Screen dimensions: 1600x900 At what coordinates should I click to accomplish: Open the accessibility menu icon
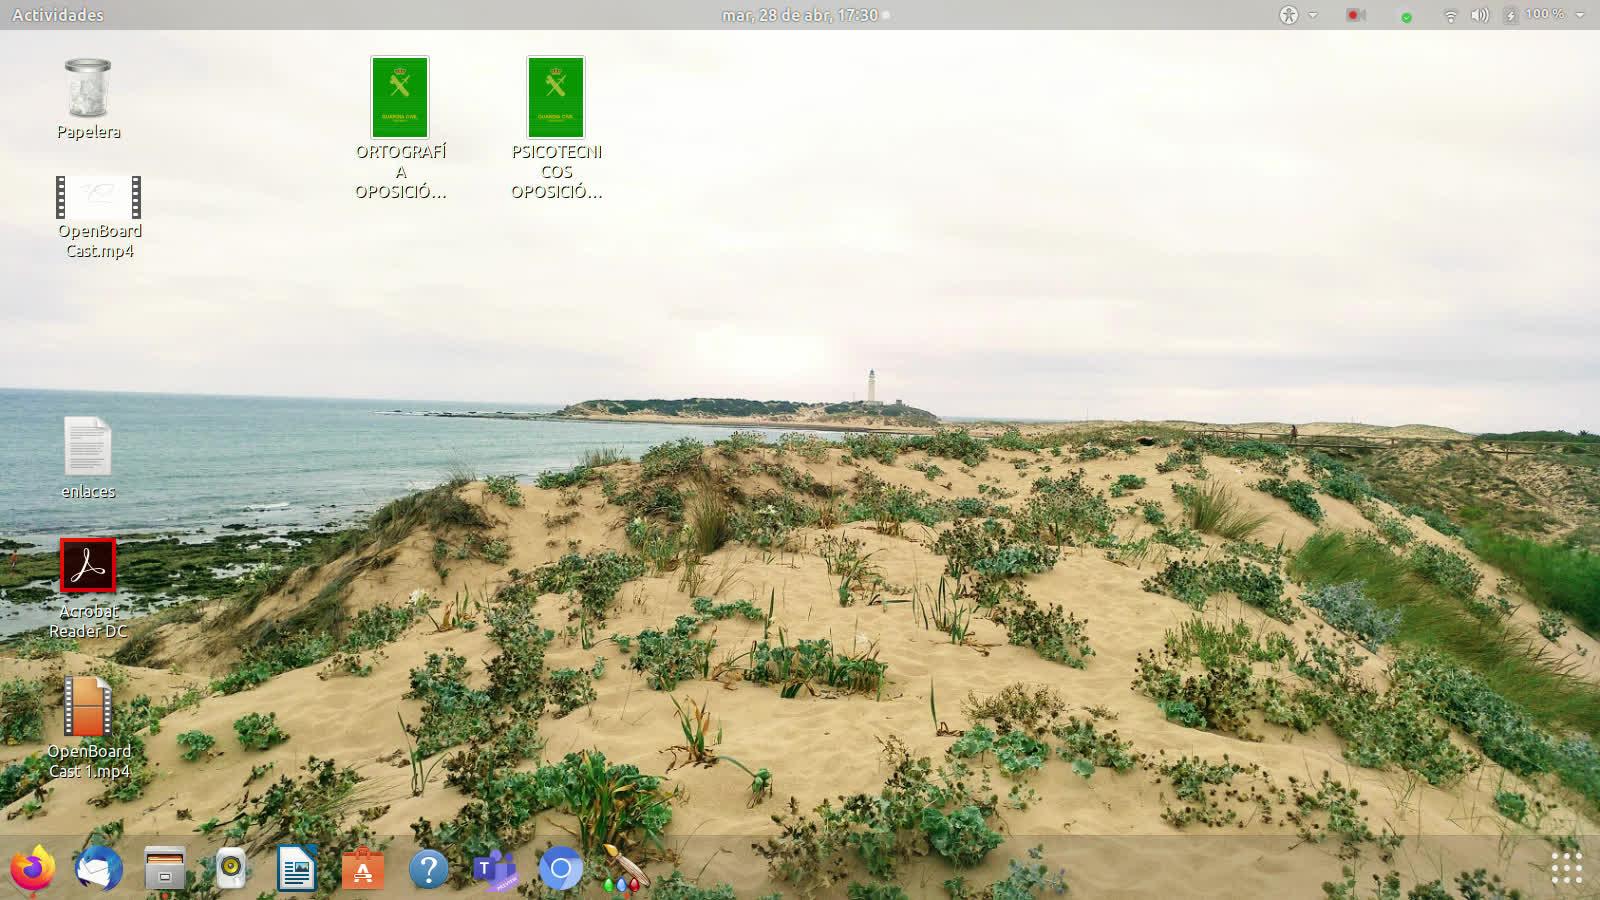pos(1289,15)
